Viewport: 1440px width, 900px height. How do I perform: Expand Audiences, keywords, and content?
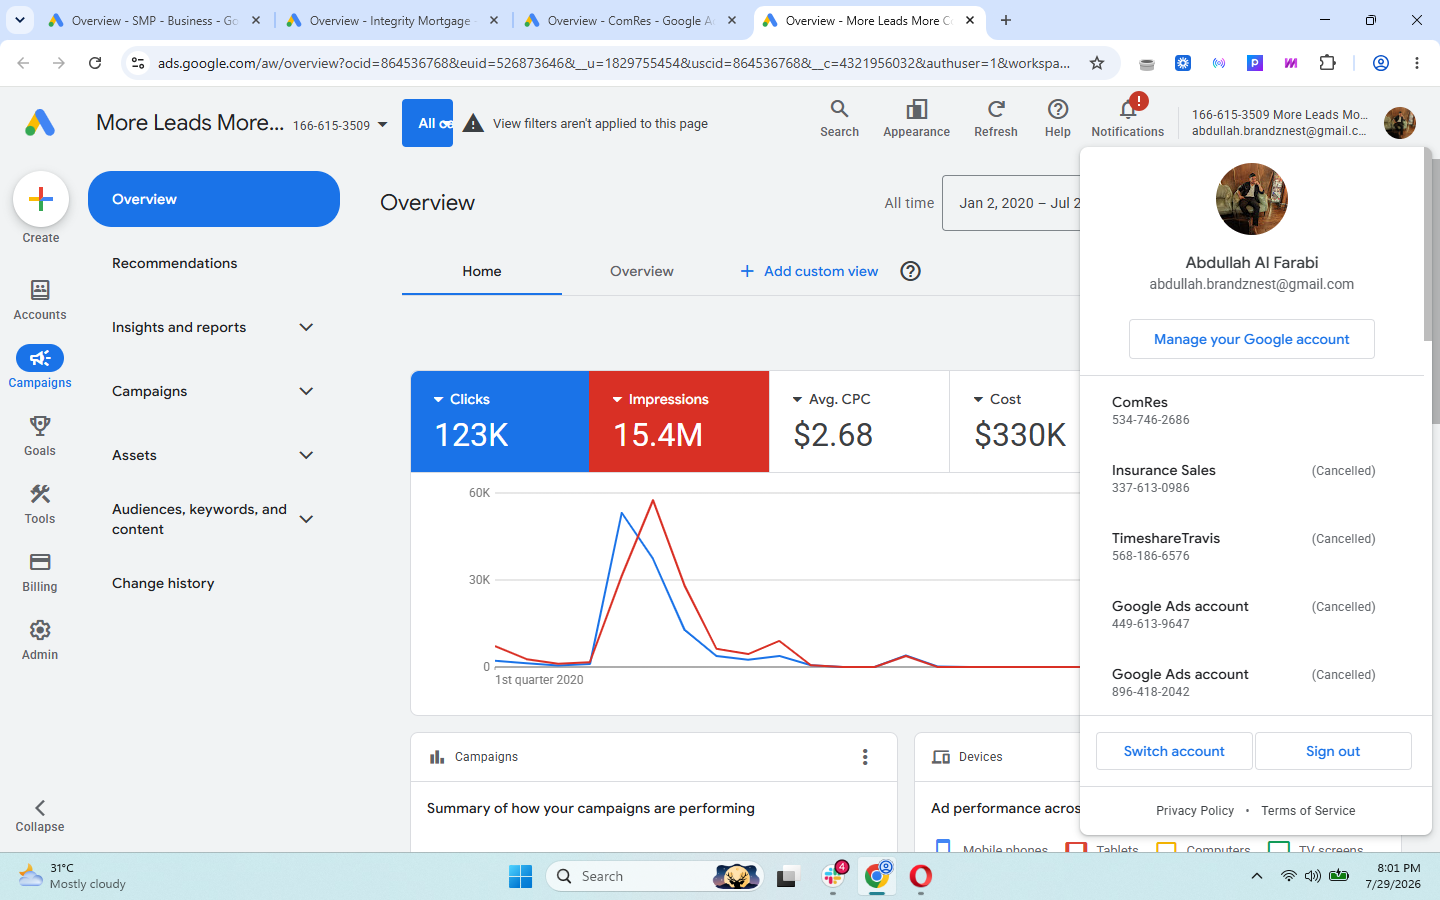point(306,519)
